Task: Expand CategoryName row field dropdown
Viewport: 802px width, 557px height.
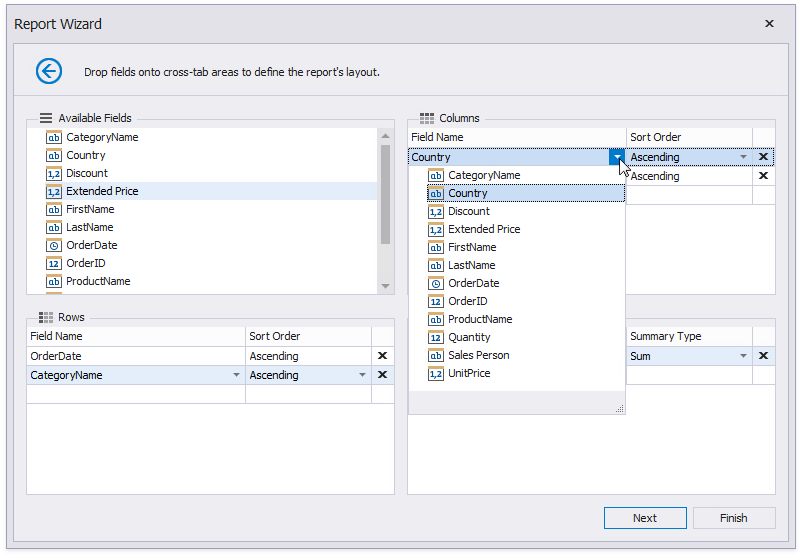Action: point(237,375)
